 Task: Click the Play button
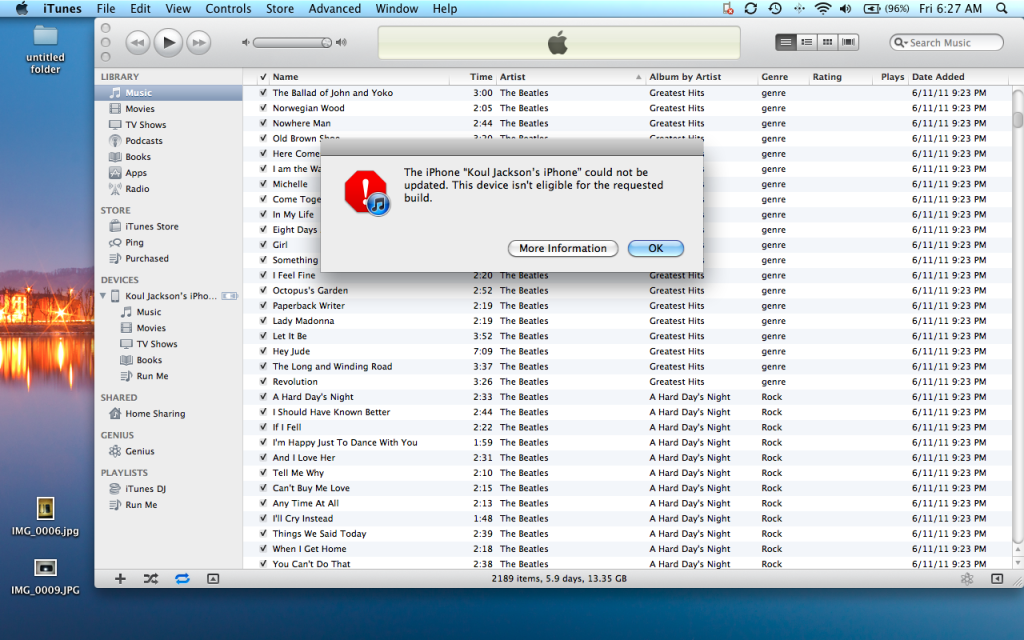pyautogui.click(x=168, y=42)
